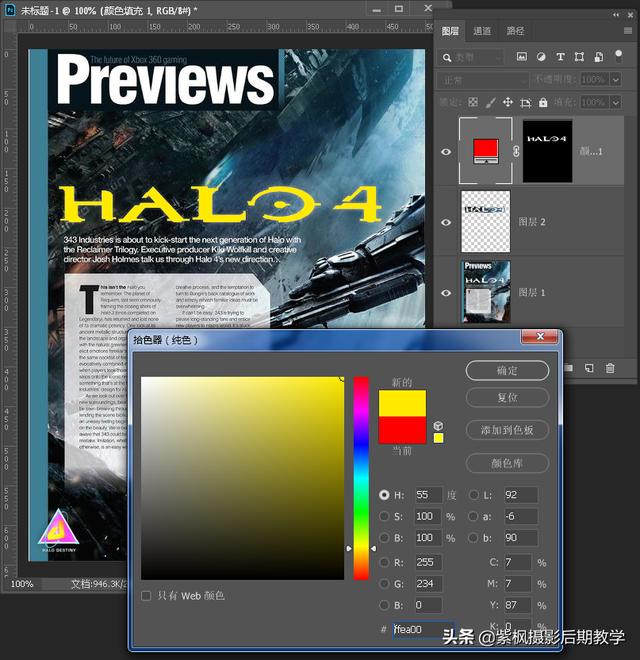Click the 复位 button in color picker
640x660 pixels.
[x=507, y=397]
